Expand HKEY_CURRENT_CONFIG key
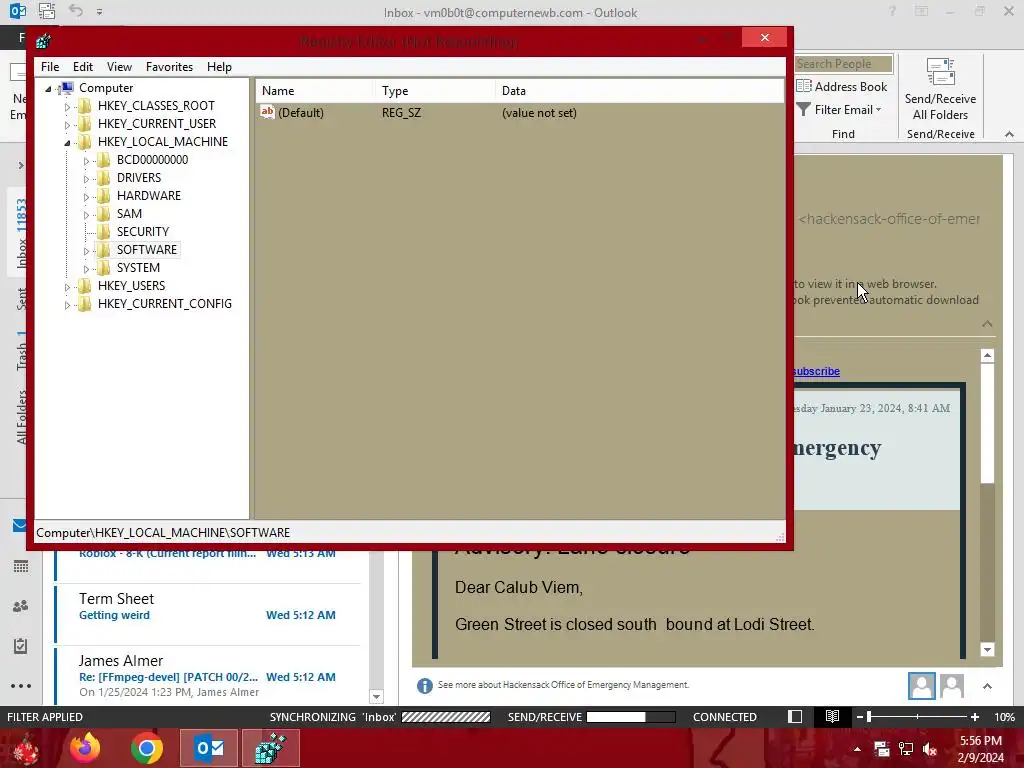 click(x=67, y=304)
